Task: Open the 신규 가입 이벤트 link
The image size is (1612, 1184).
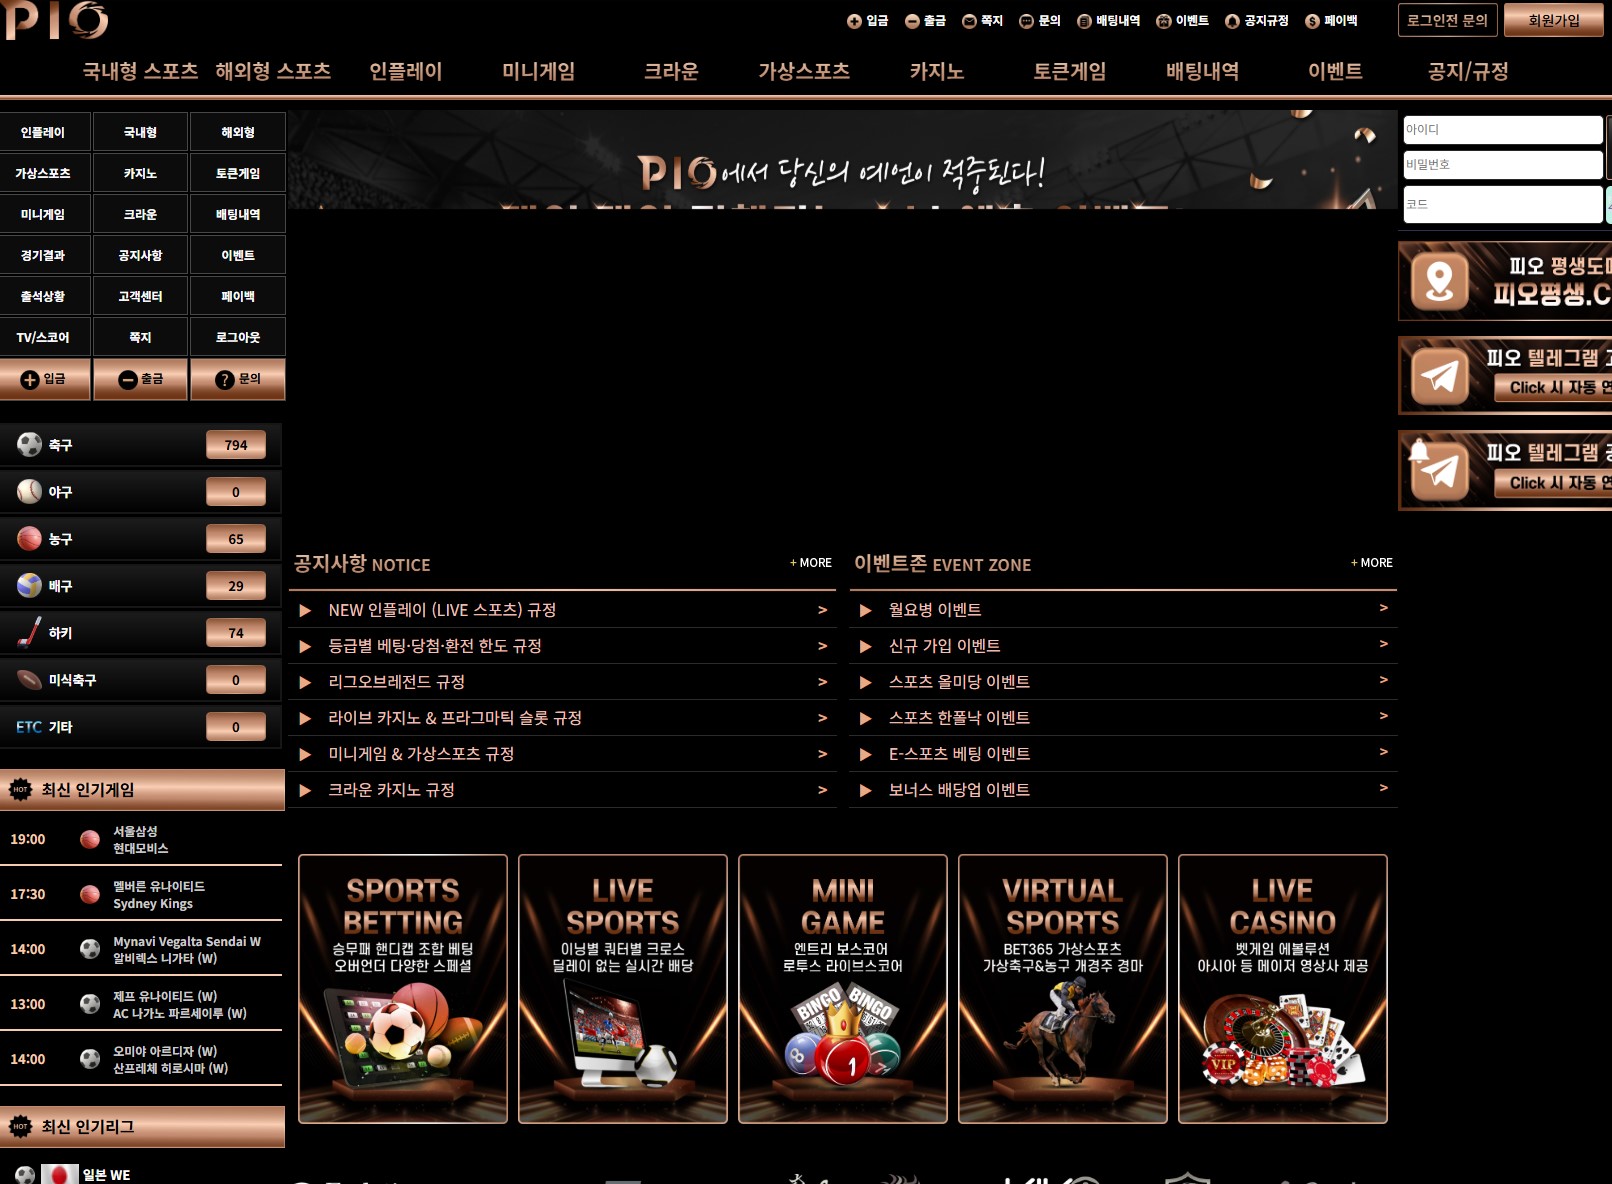Action: (x=944, y=646)
